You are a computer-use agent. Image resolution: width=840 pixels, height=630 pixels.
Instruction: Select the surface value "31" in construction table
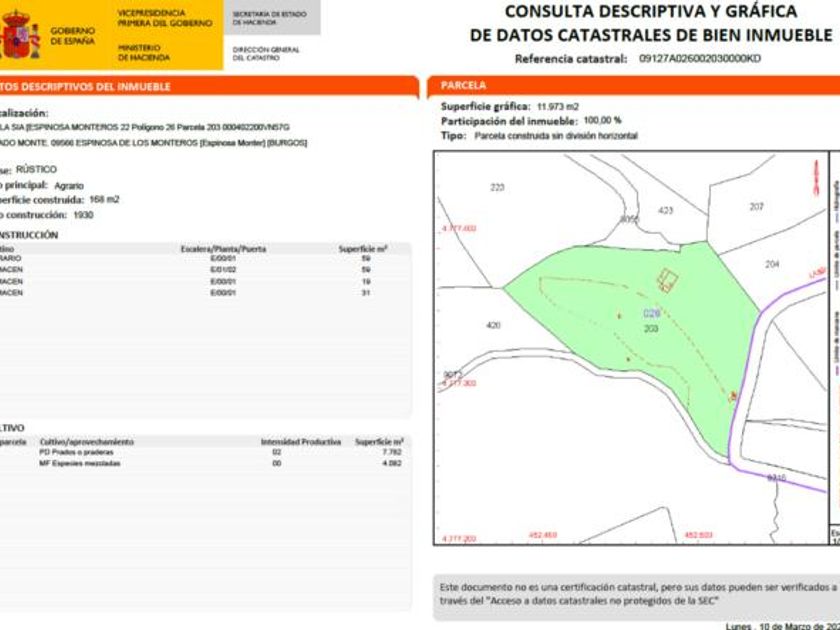366,293
